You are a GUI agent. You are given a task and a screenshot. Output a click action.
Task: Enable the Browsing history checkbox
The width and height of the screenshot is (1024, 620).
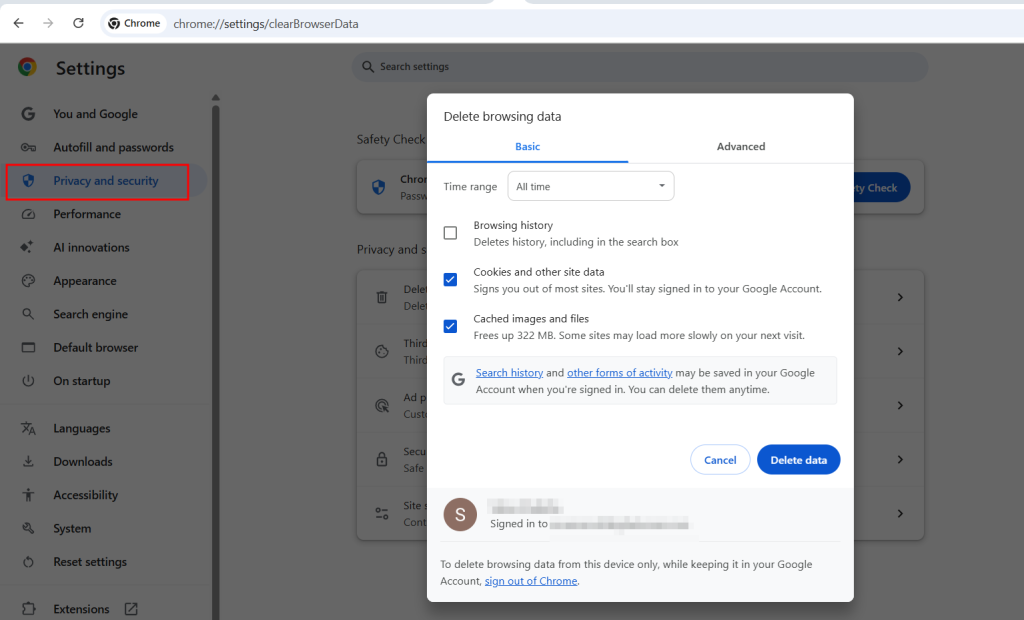click(x=450, y=233)
